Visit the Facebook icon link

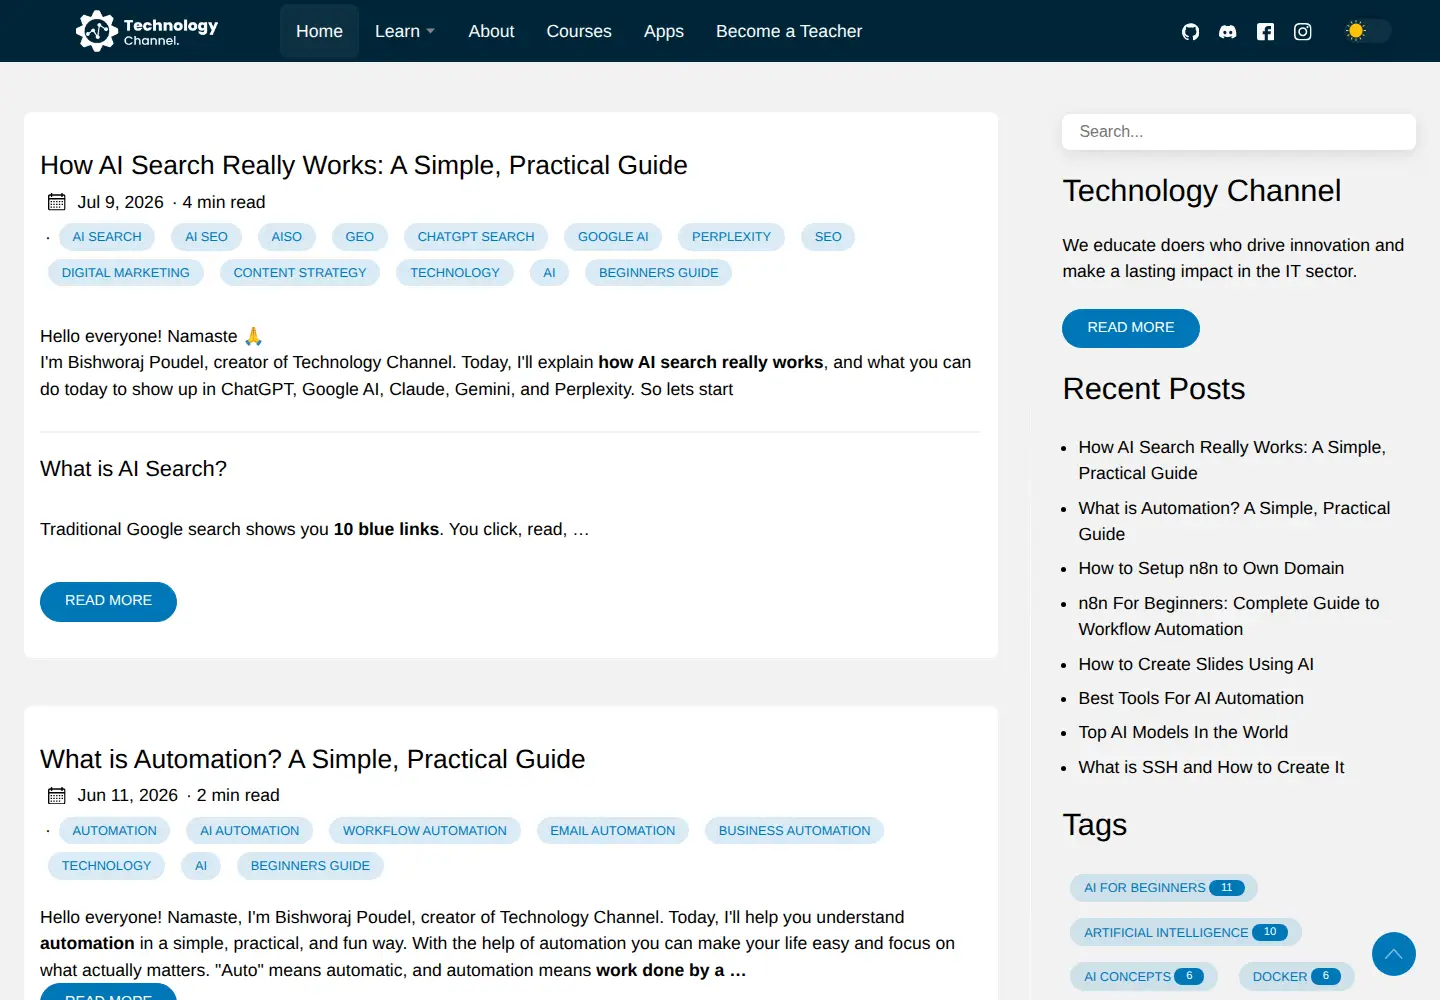(1265, 32)
